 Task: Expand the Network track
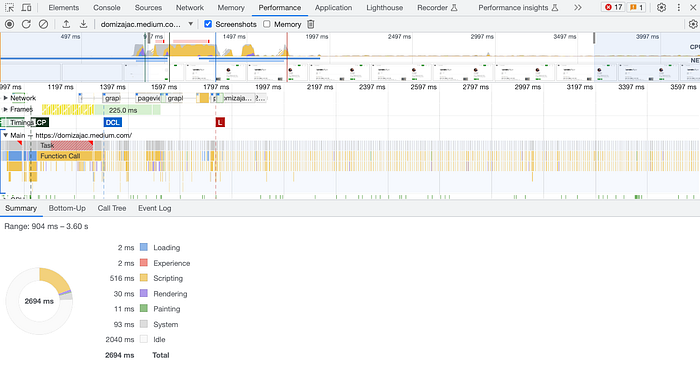(5, 98)
